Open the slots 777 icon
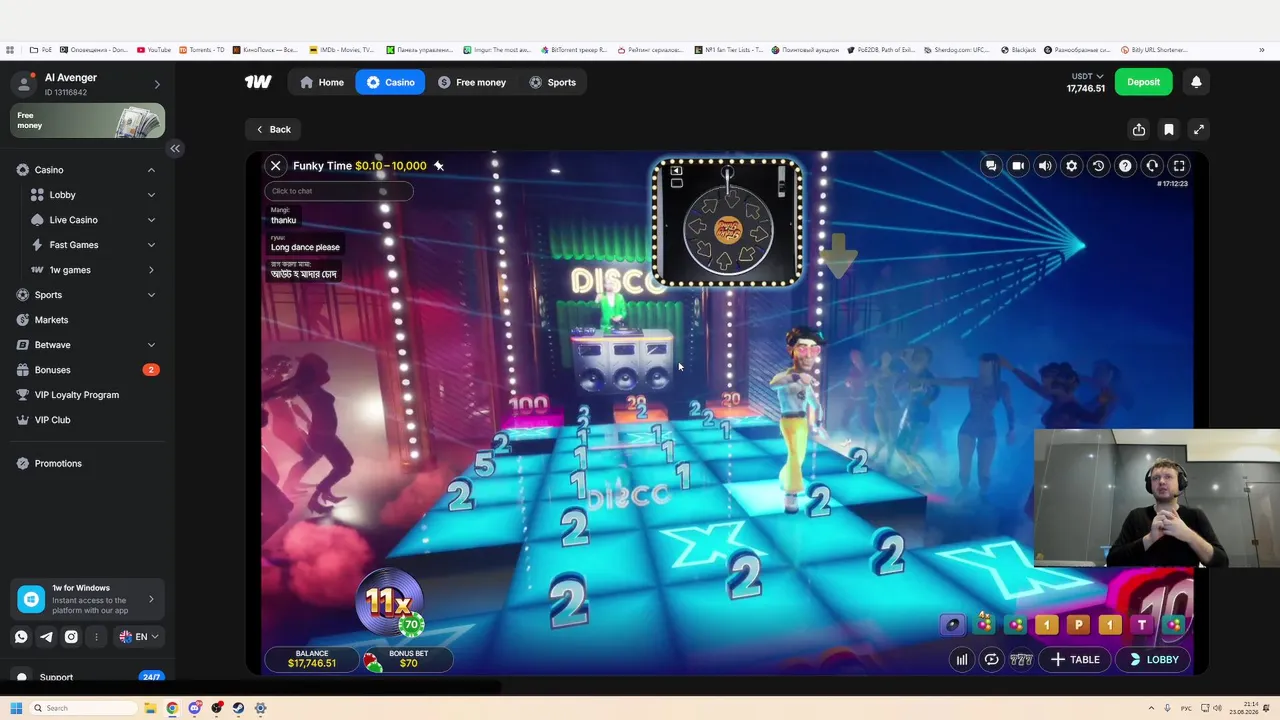This screenshot has height=720, width=1280. coord(1021,660)
